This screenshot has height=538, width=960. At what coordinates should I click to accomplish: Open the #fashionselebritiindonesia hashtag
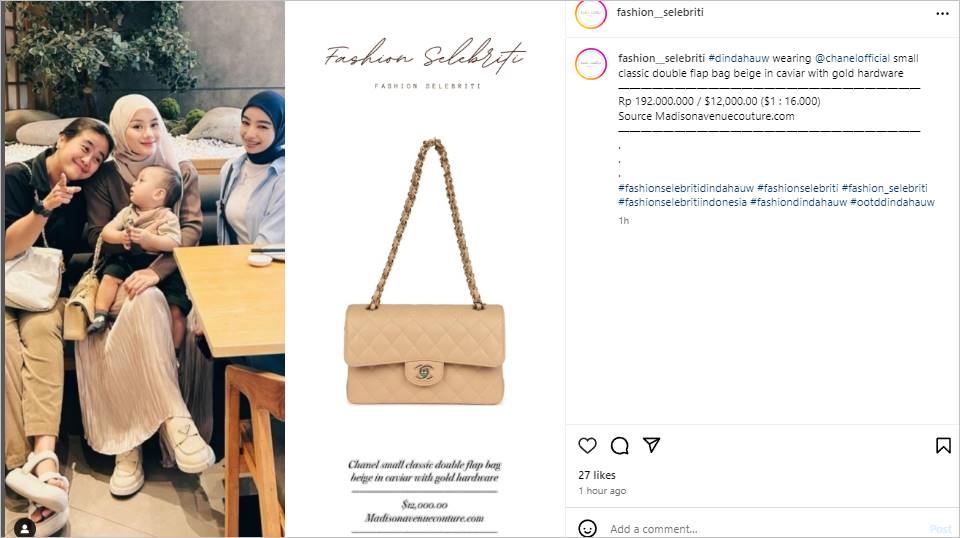(682, 202)
